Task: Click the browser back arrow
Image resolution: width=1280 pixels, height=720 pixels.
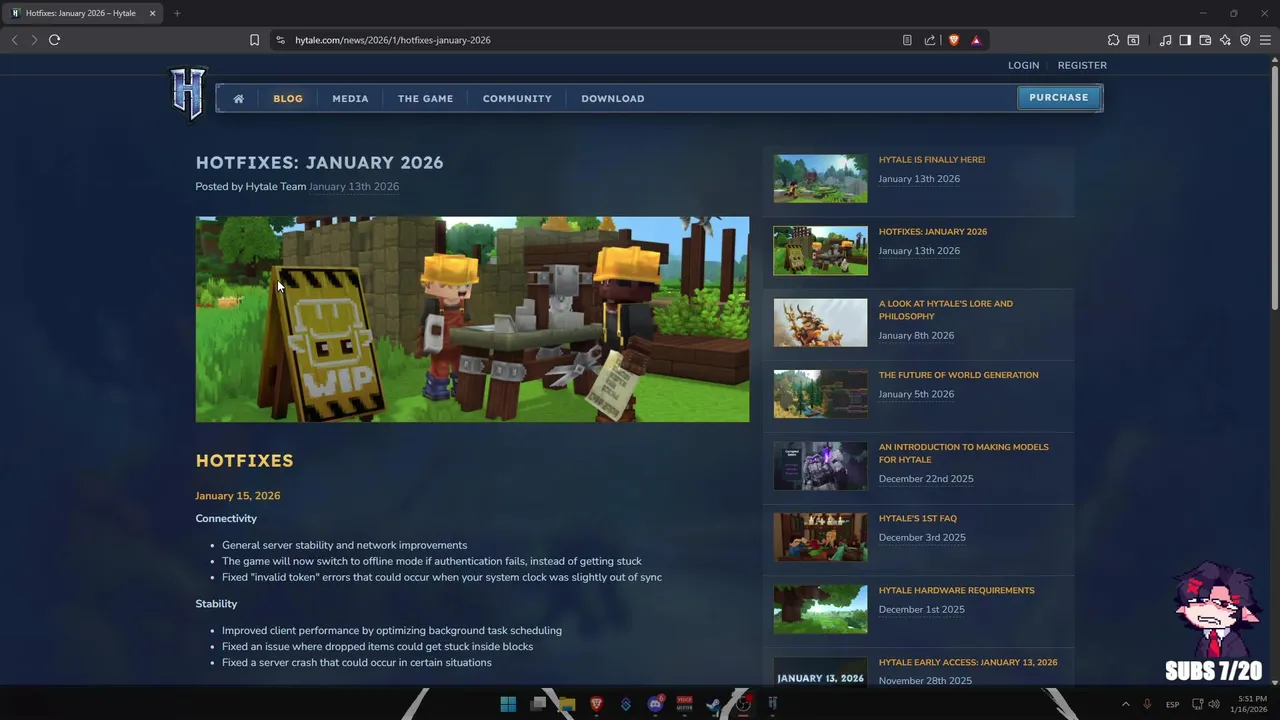Action: (x=14, y=40)
